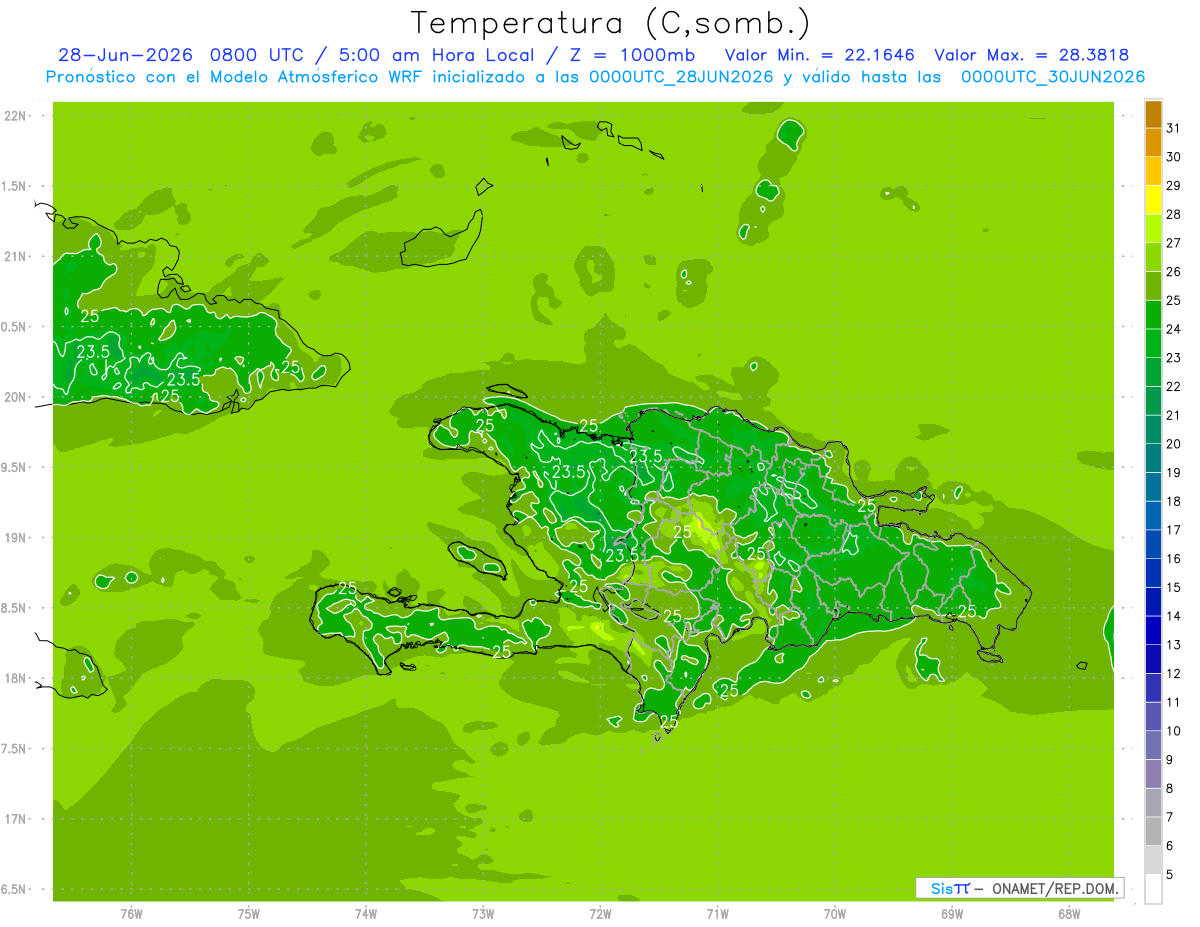Click the '72W' longitude axis label
This screenshot has height=927, width=1200.
[x=600, y=913]
